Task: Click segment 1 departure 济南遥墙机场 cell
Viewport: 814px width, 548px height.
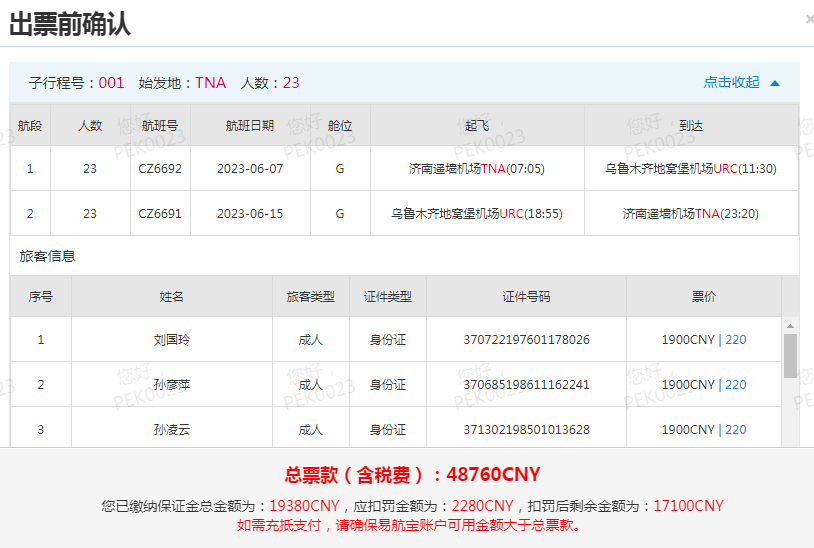Action: pyautogui.click(x=476, y=169)
